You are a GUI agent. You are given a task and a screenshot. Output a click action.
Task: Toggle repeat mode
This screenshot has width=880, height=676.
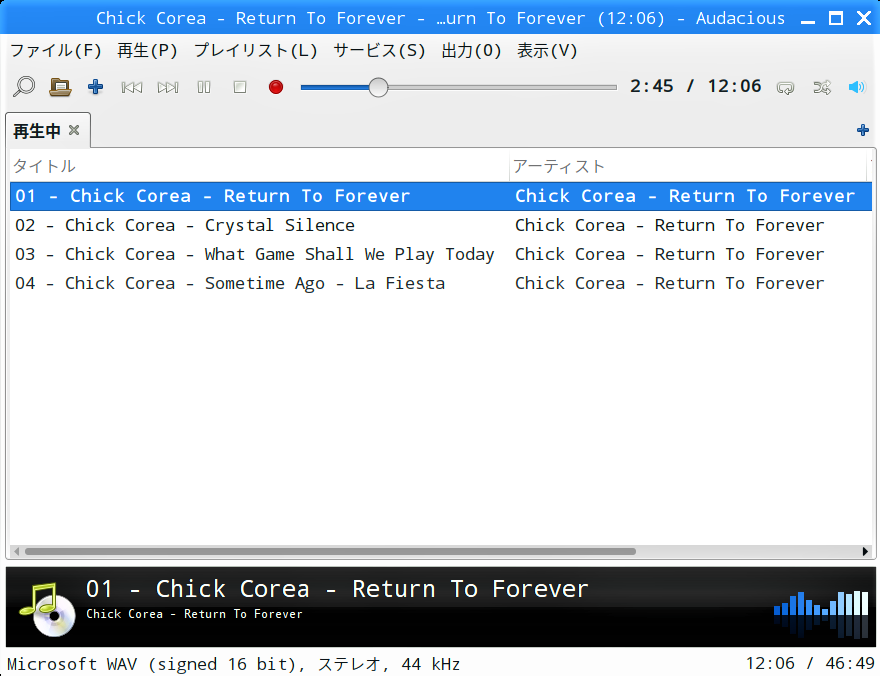tap(785, 88)
